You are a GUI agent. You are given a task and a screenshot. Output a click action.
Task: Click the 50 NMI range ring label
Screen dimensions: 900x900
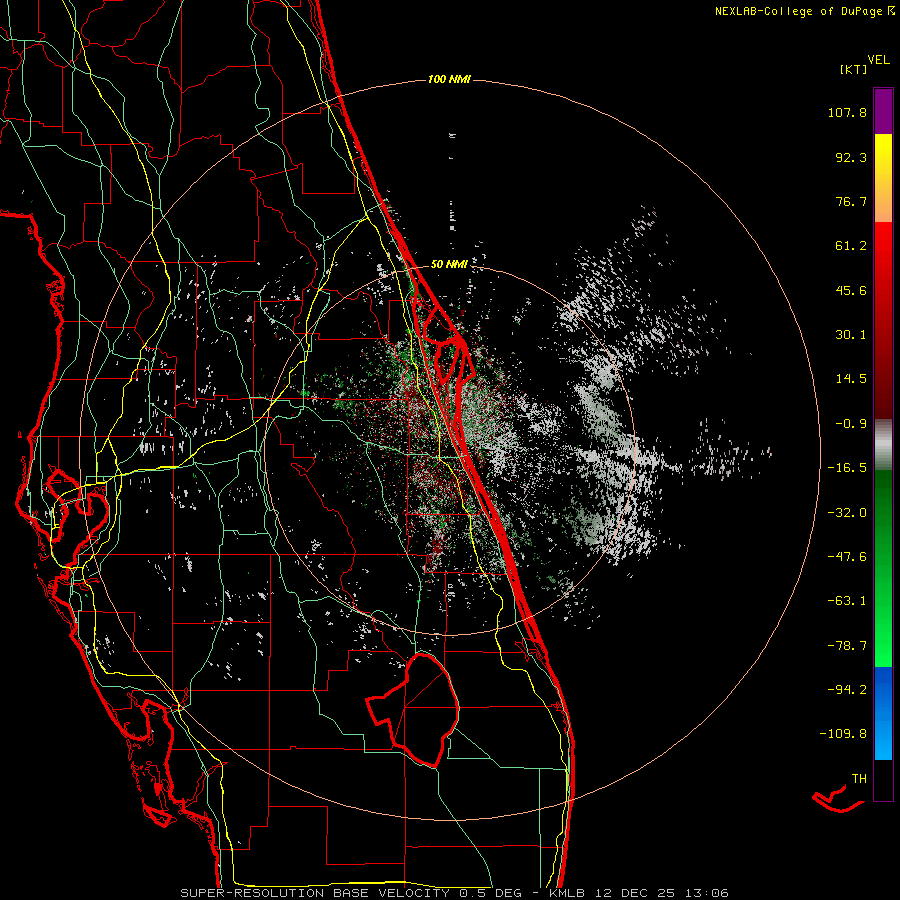point(449,264)
